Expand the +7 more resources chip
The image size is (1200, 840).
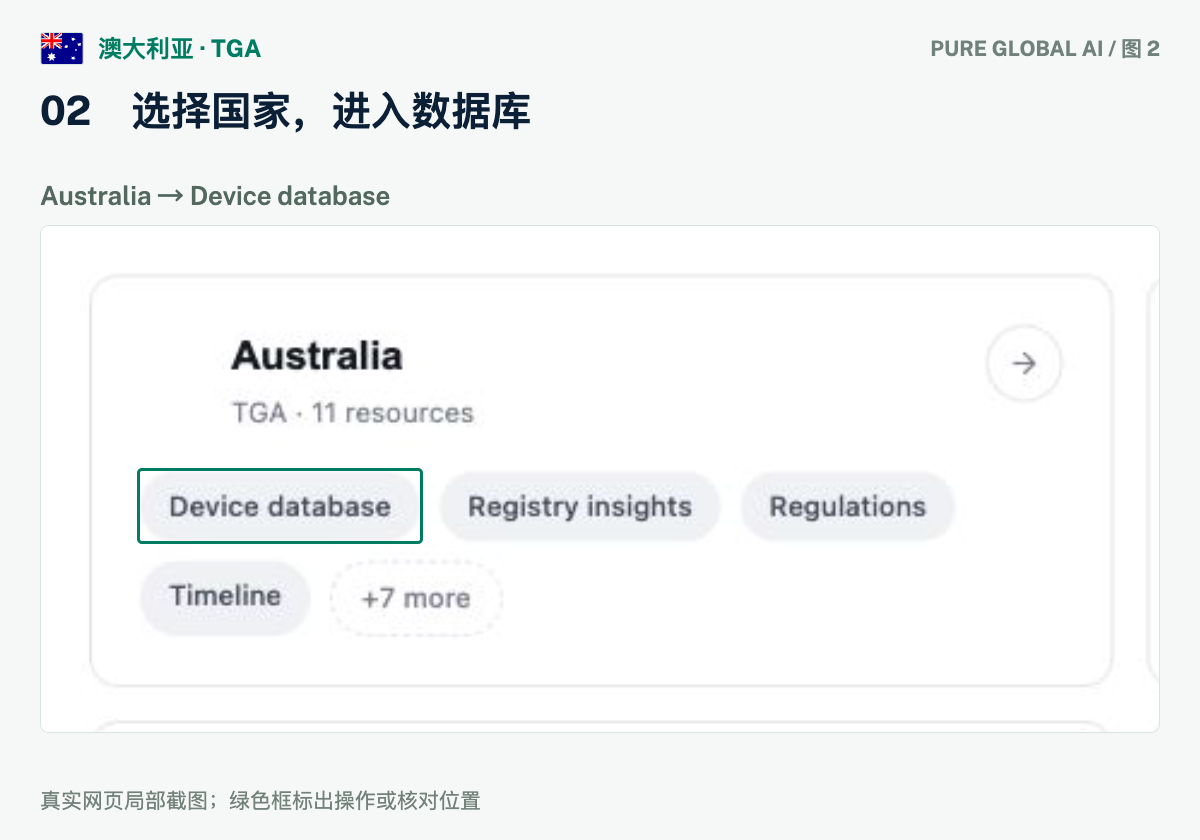416,598
